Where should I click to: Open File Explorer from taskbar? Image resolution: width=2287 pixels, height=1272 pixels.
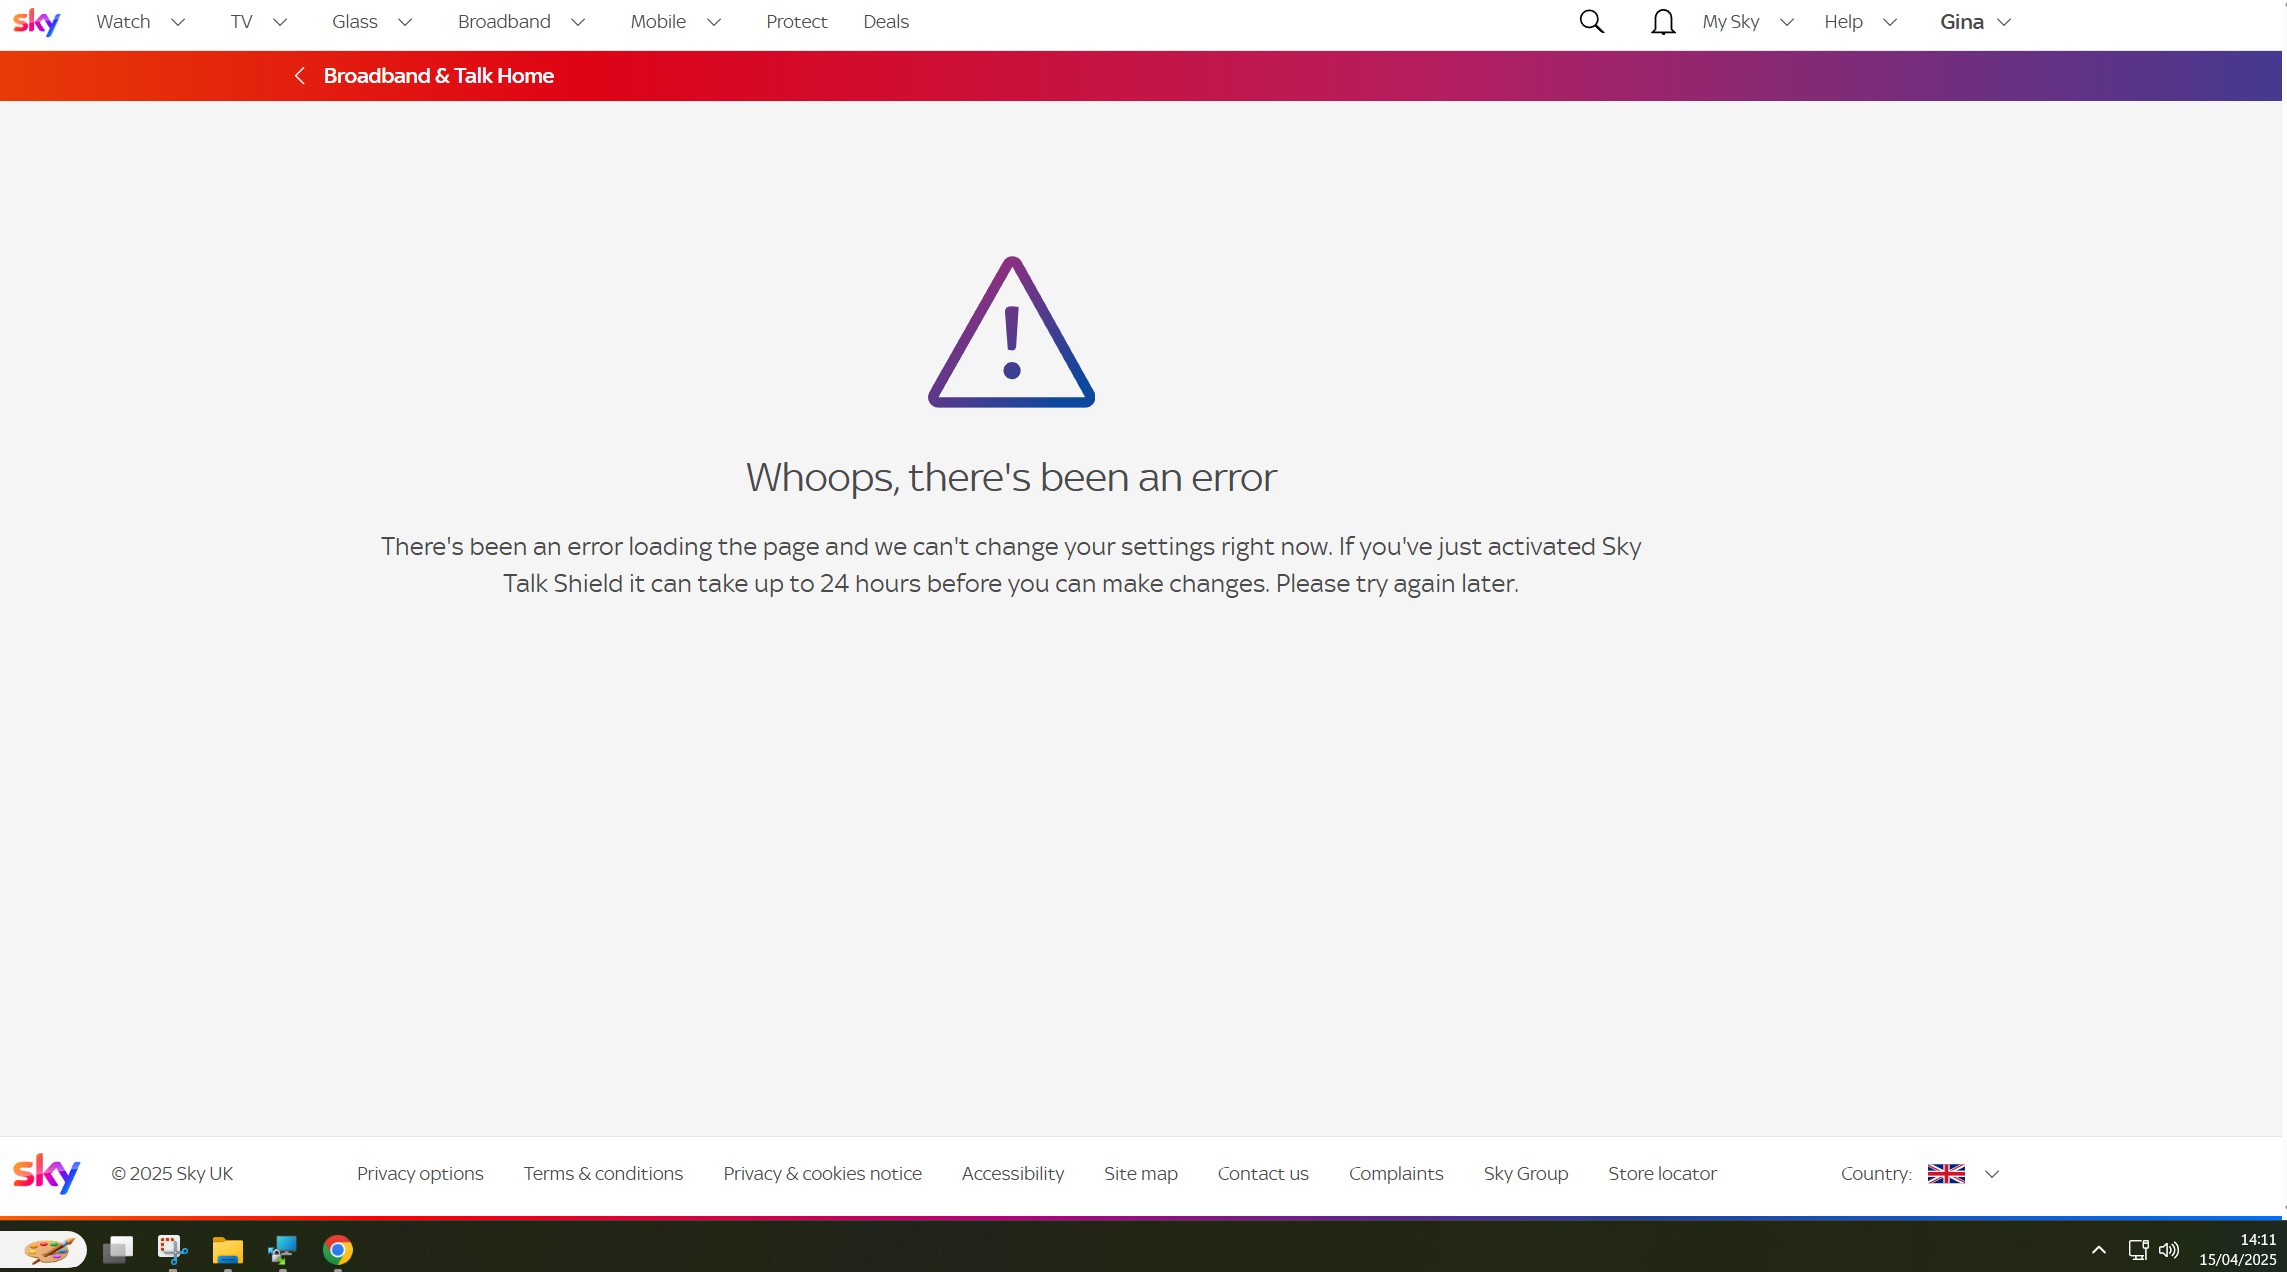[227, 1250]
